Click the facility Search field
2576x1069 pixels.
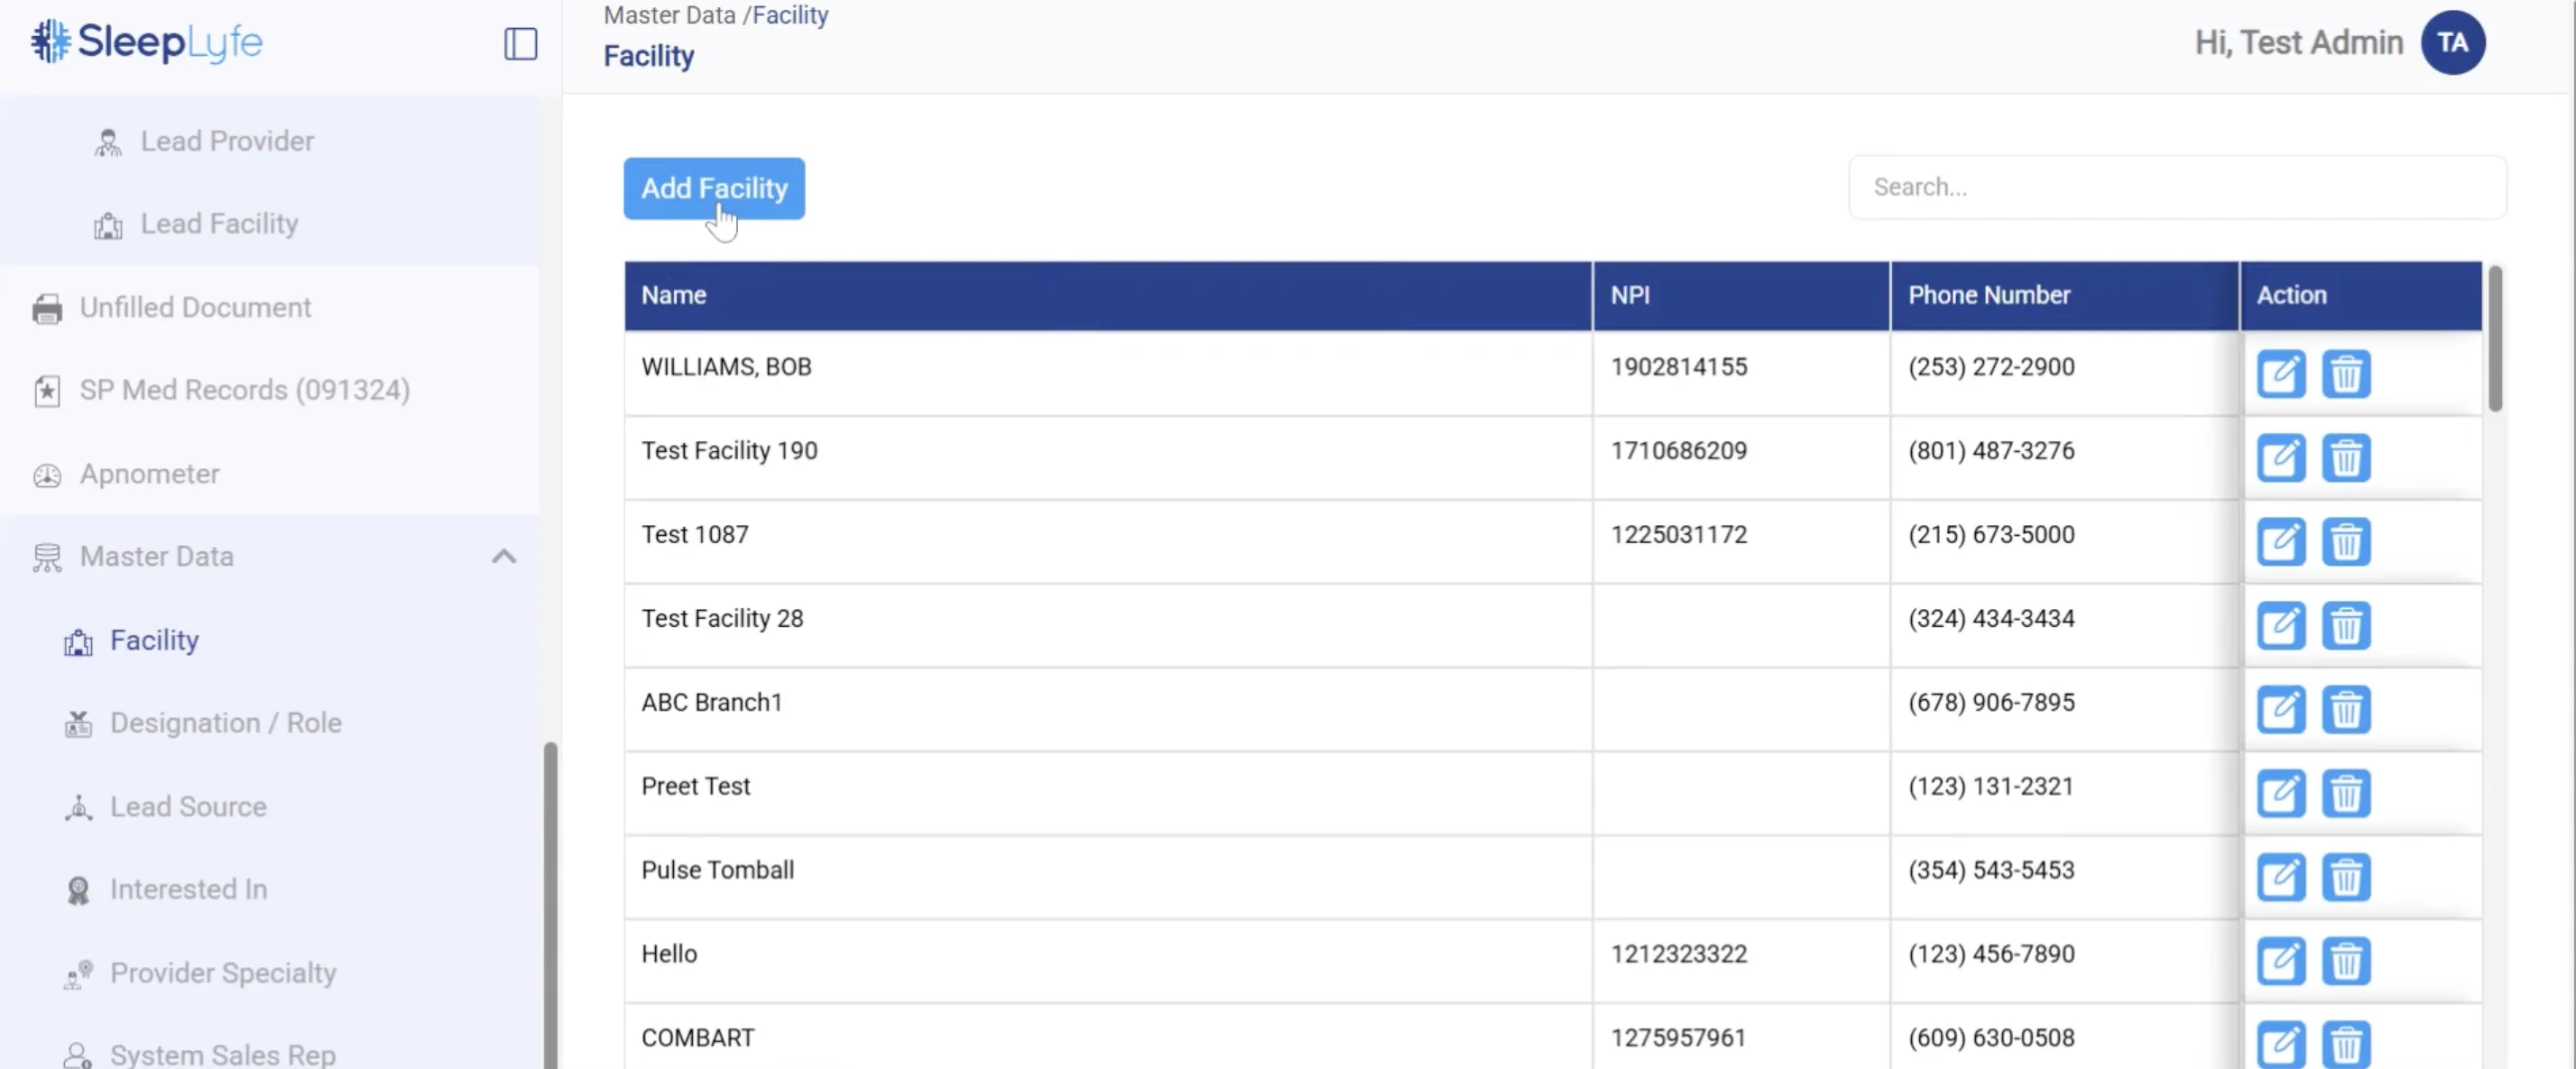click(2176, 187)
